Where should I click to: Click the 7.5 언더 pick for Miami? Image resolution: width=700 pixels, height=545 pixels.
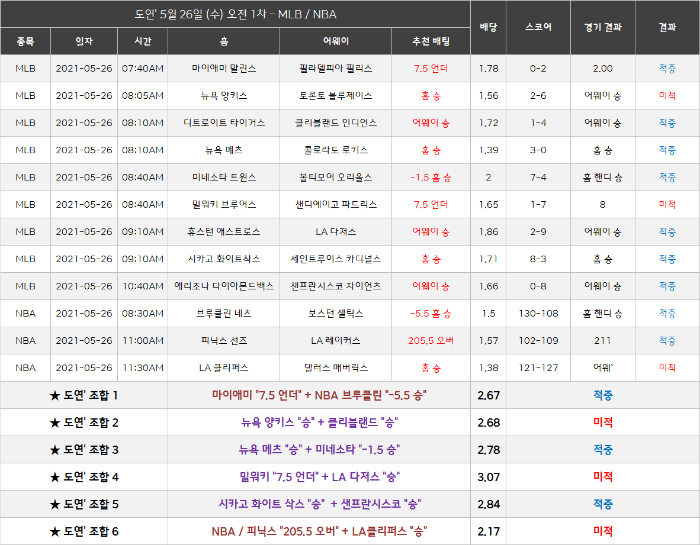click(430, 68)
